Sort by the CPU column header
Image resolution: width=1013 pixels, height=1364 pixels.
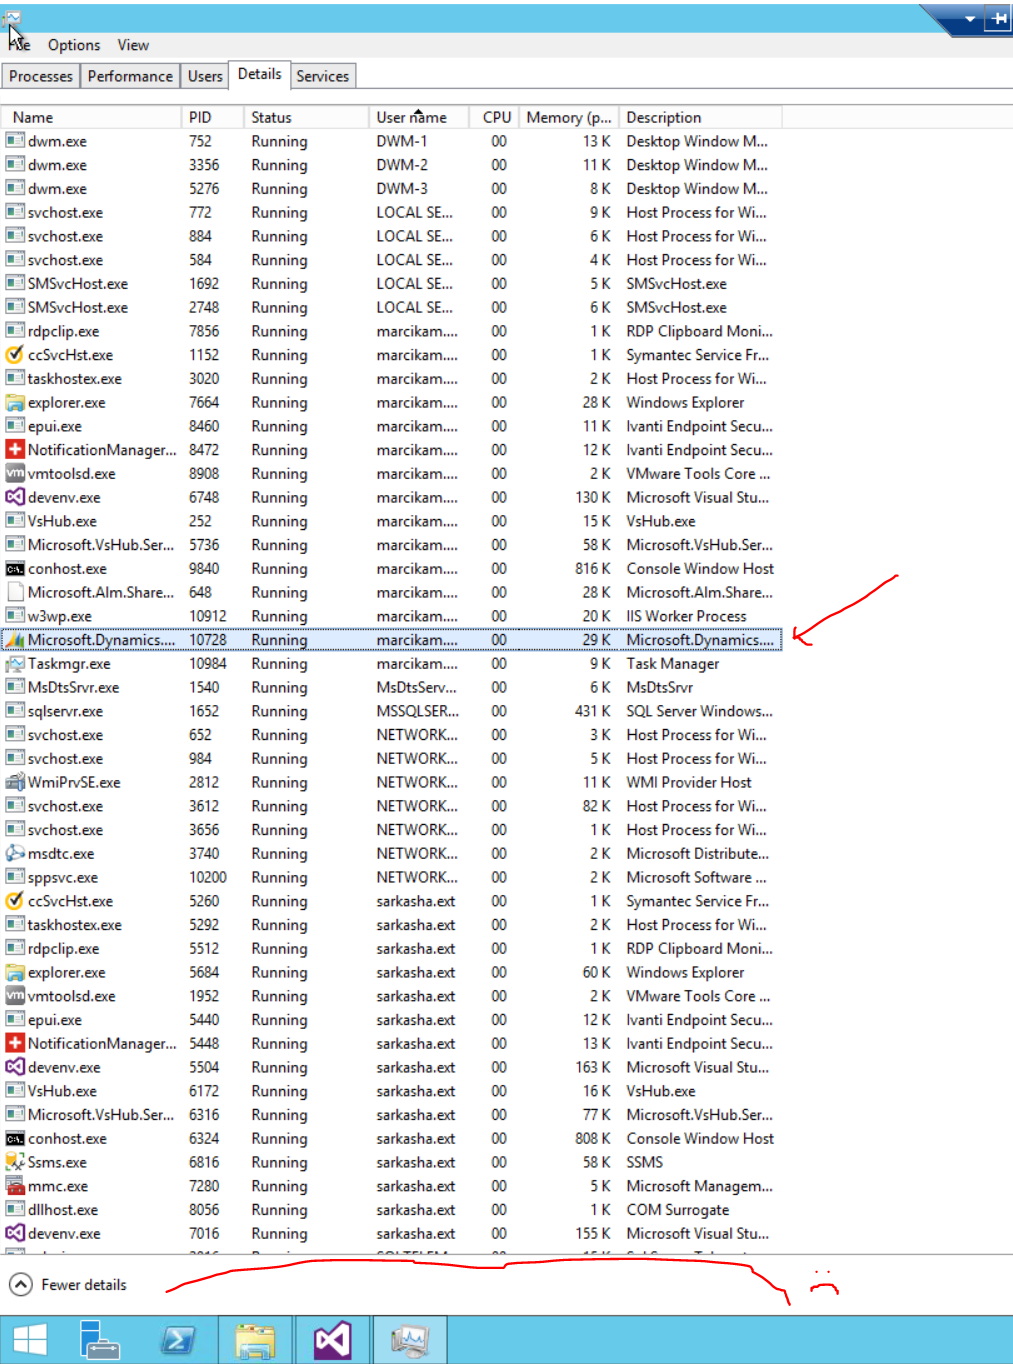tap(496, 117)
